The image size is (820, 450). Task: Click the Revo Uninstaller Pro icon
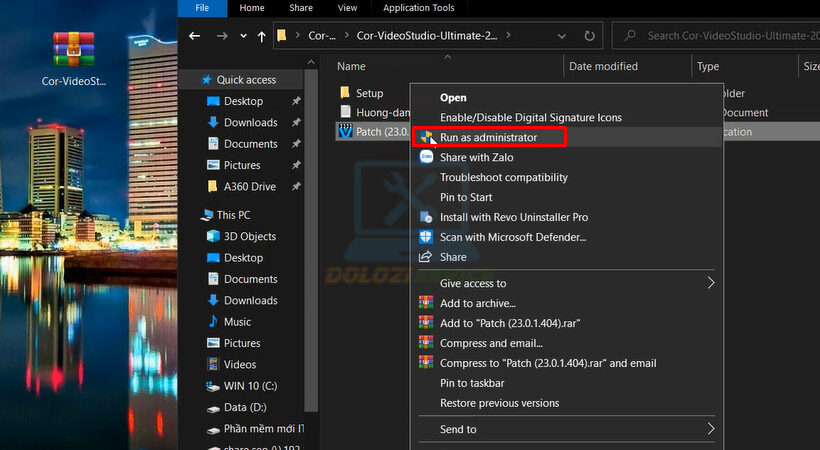click(426, 217)
